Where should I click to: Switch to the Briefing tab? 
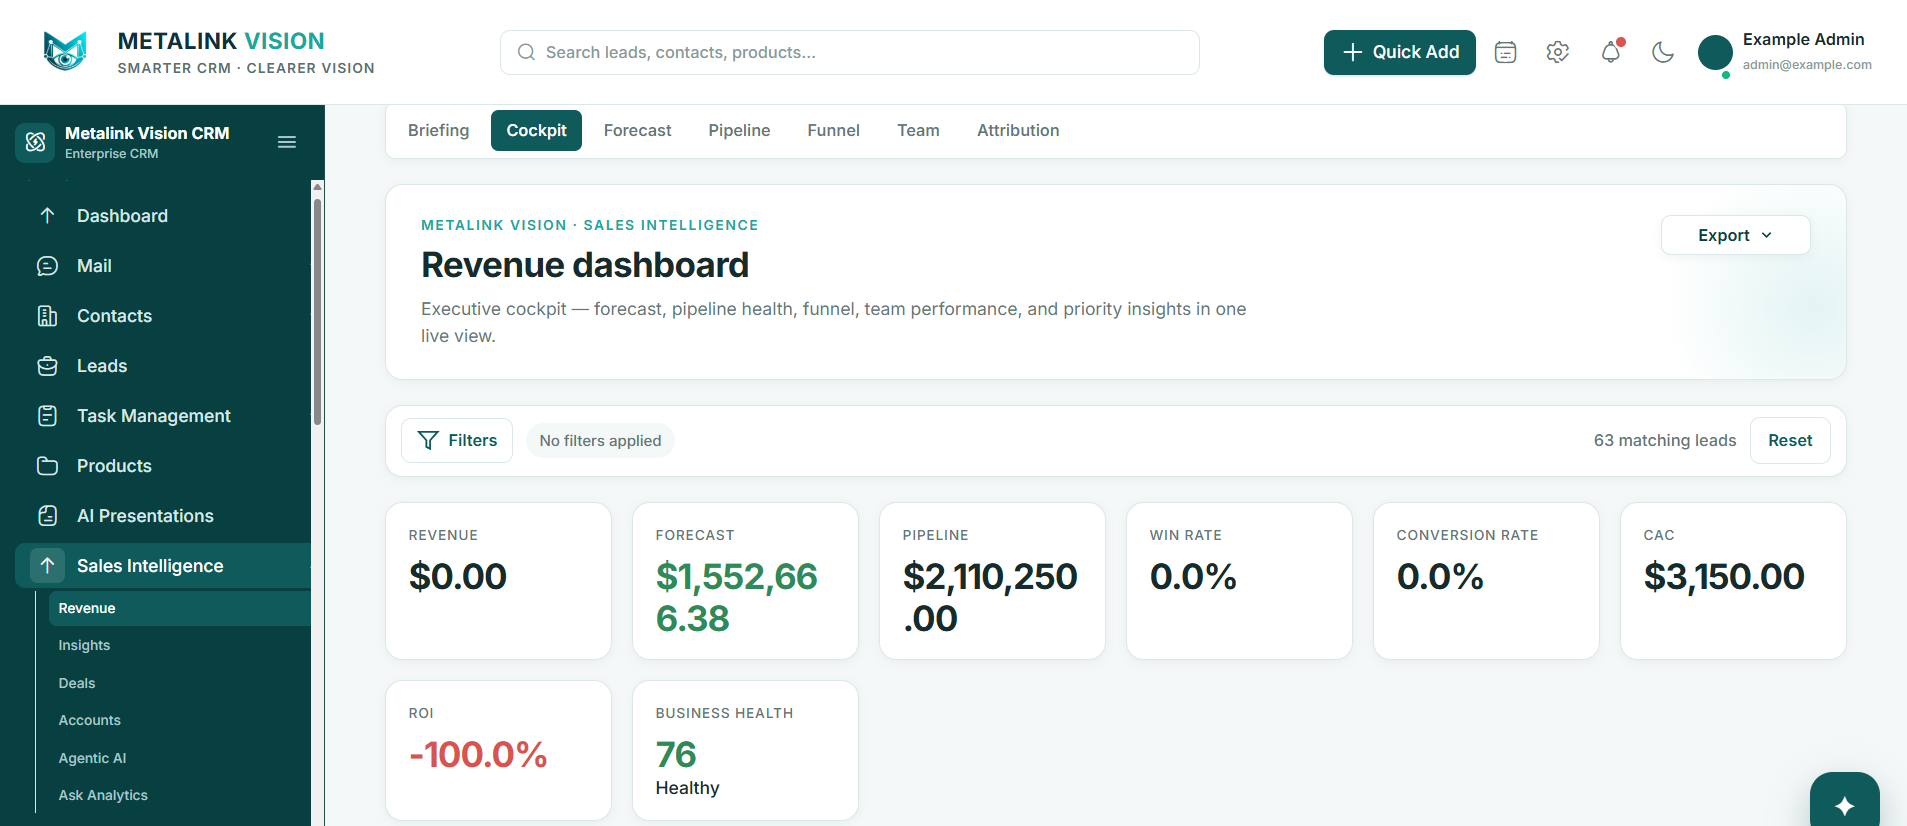(438, 131)
